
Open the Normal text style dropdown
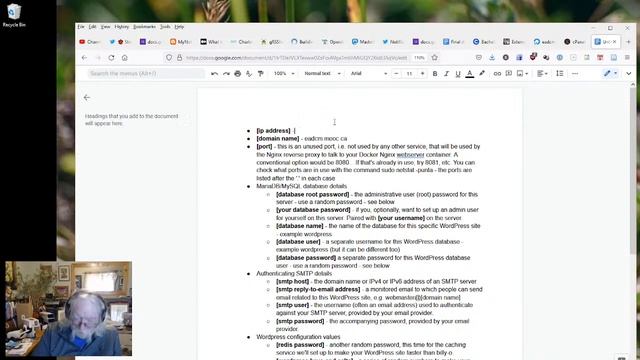coord(322,73)
